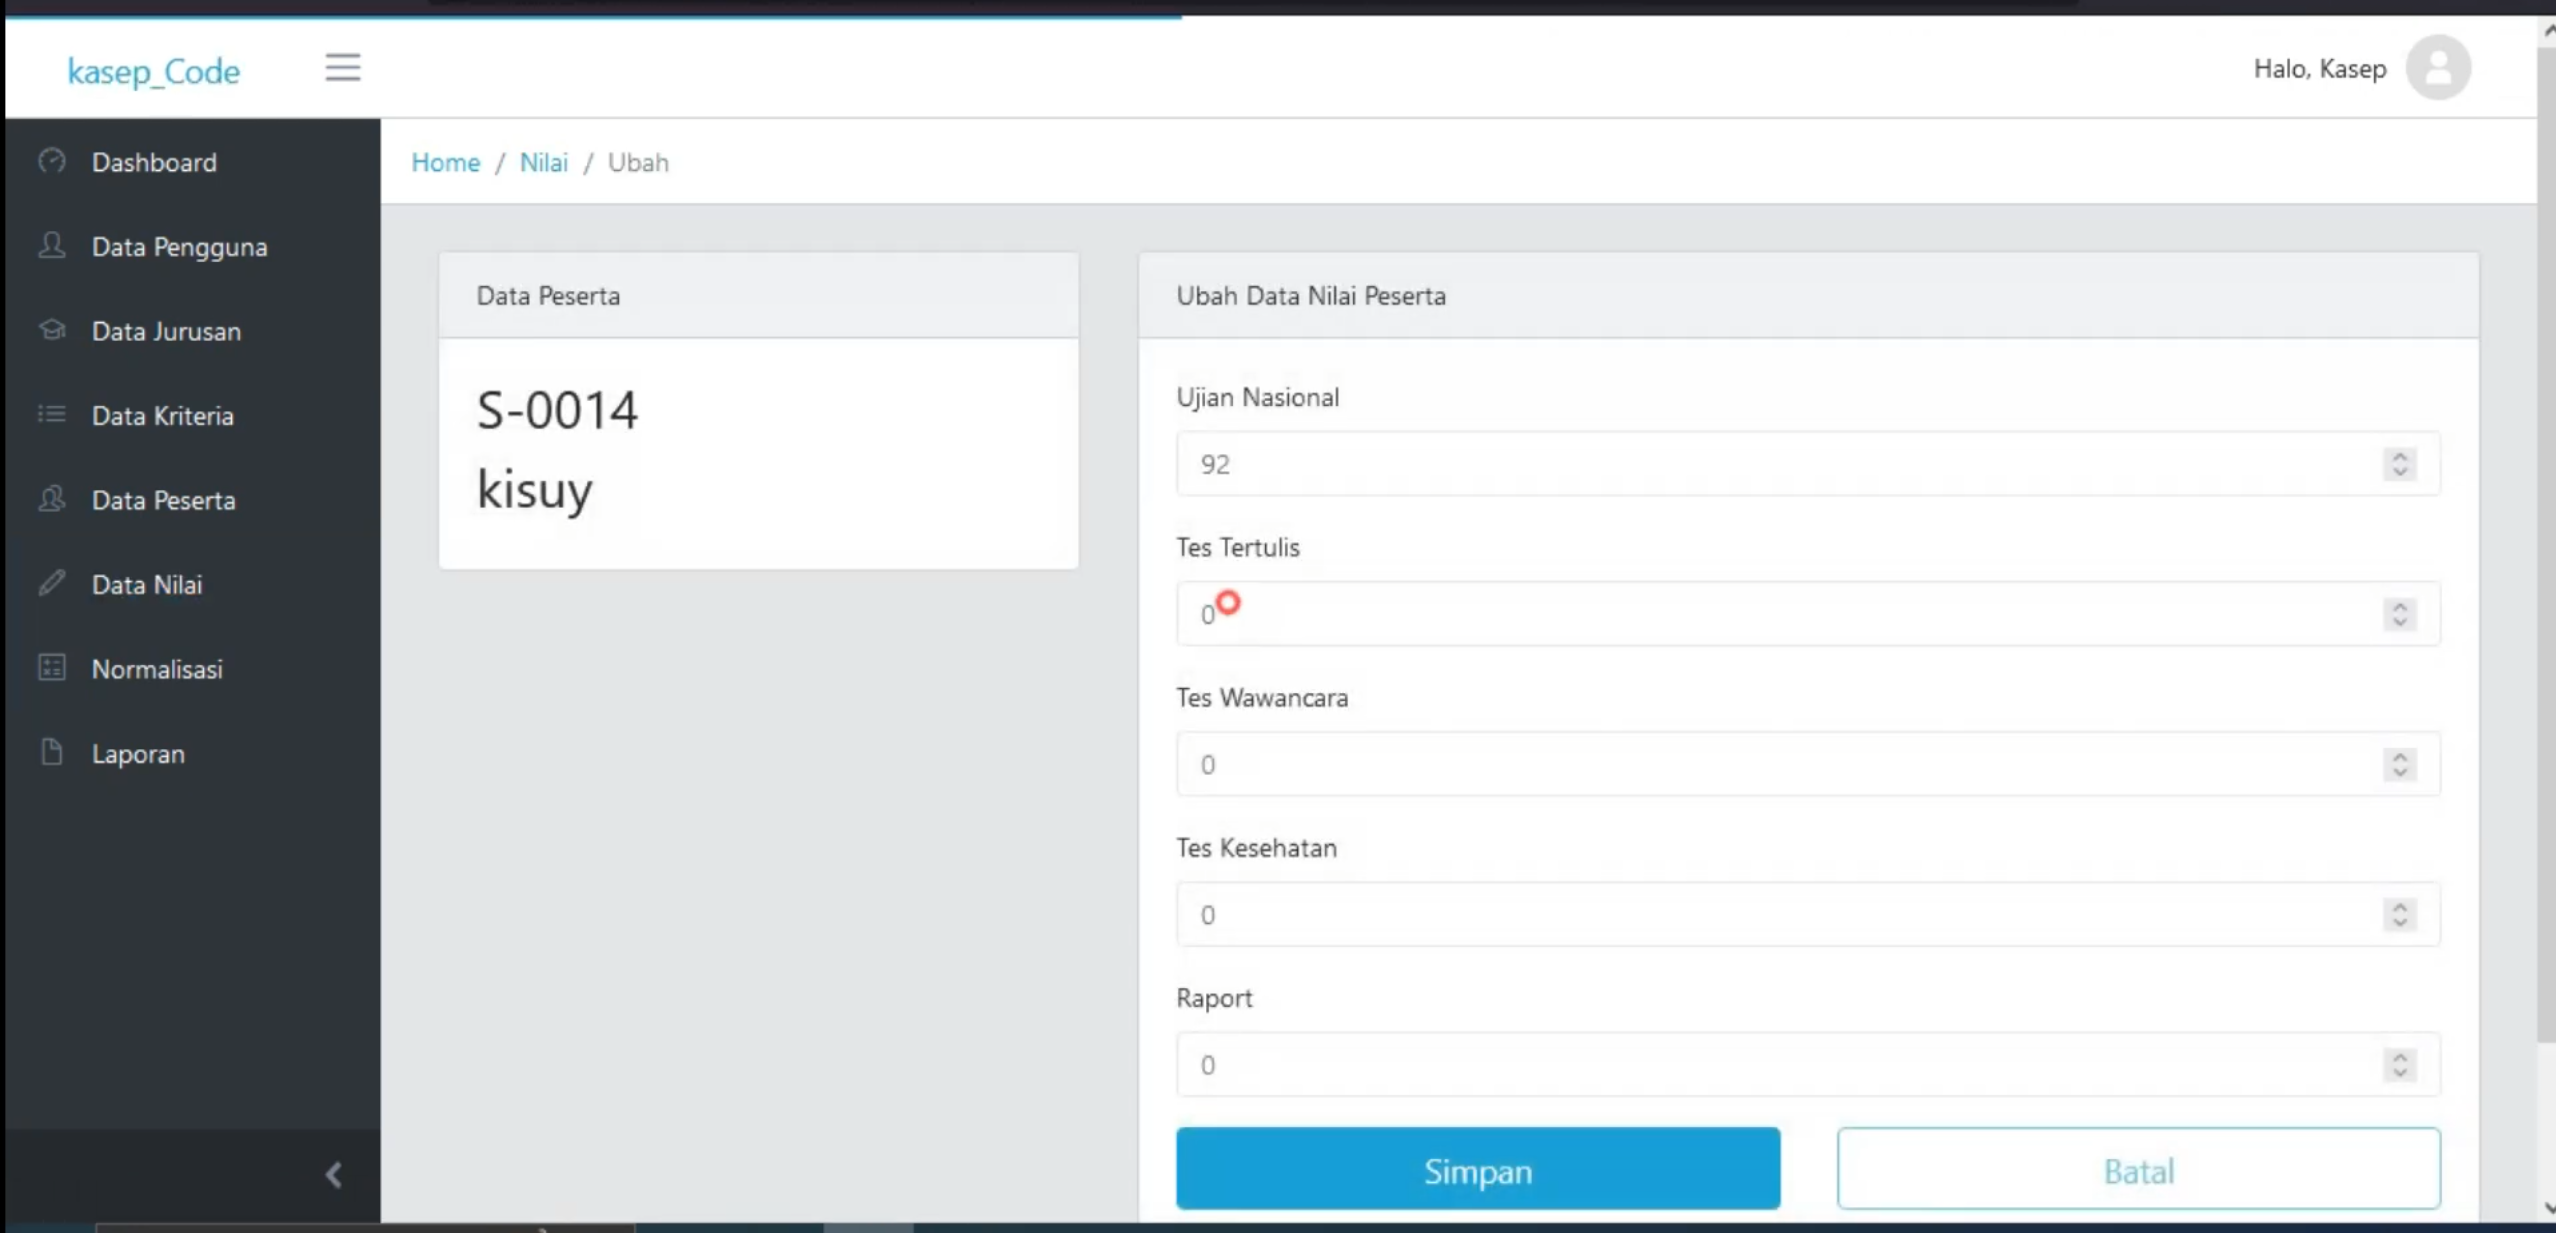The height and width of the screenshot is (1233, 2556).
Task: Click the Ujian Nasional spinner arrows
Action: (2400, 464)
